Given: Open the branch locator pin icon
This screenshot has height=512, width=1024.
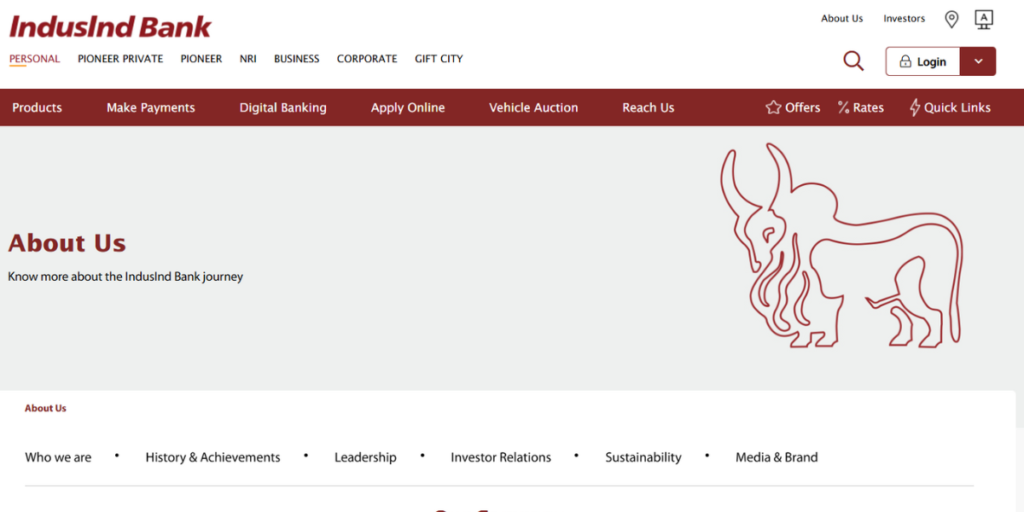Looking at the screenshot, I should point(952,20).
